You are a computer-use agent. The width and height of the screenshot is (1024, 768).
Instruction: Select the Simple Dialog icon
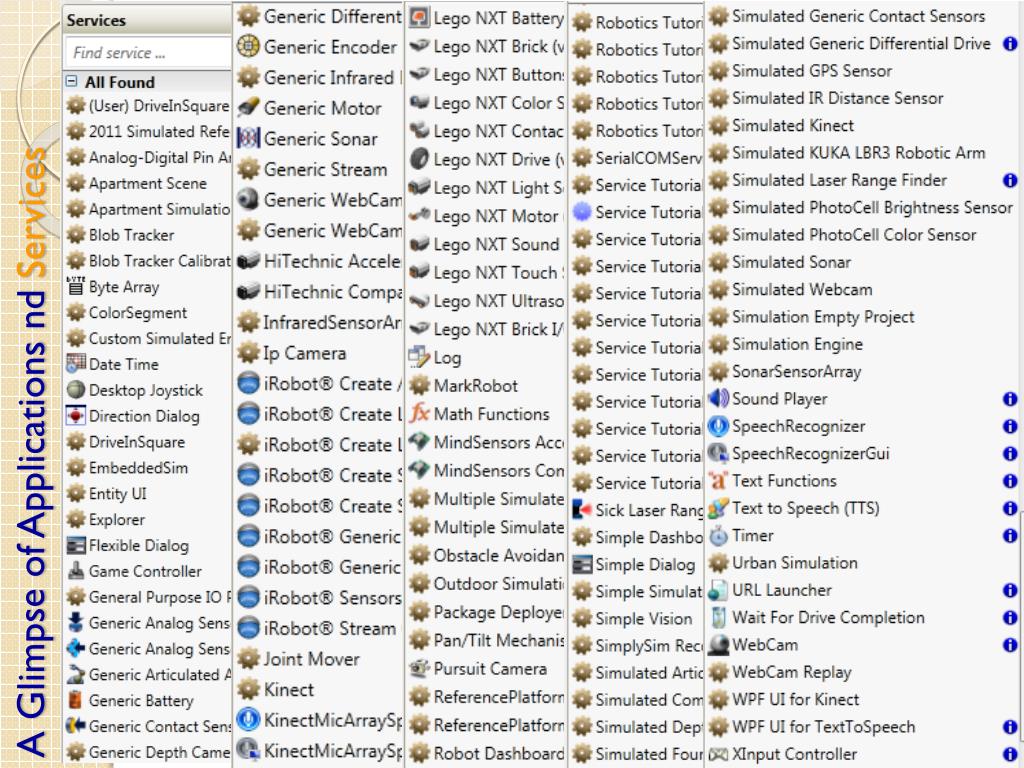click(x=581, y=564)
